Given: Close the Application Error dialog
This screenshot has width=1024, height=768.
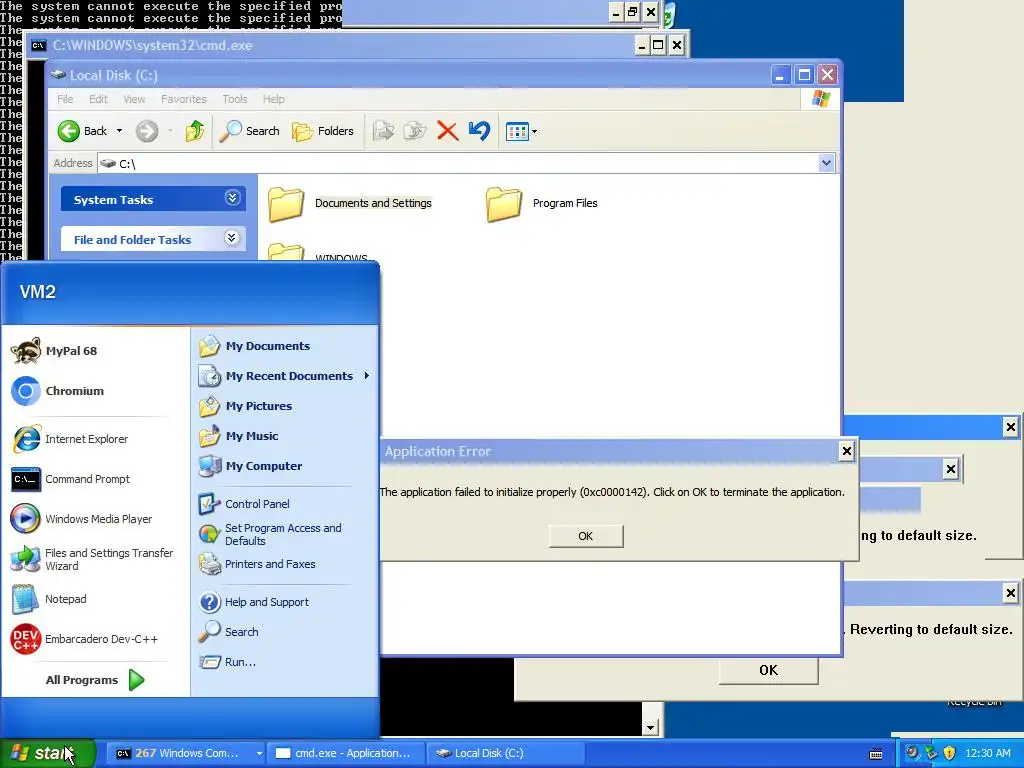Looking at the screenshot, I should tap(846, 451).
